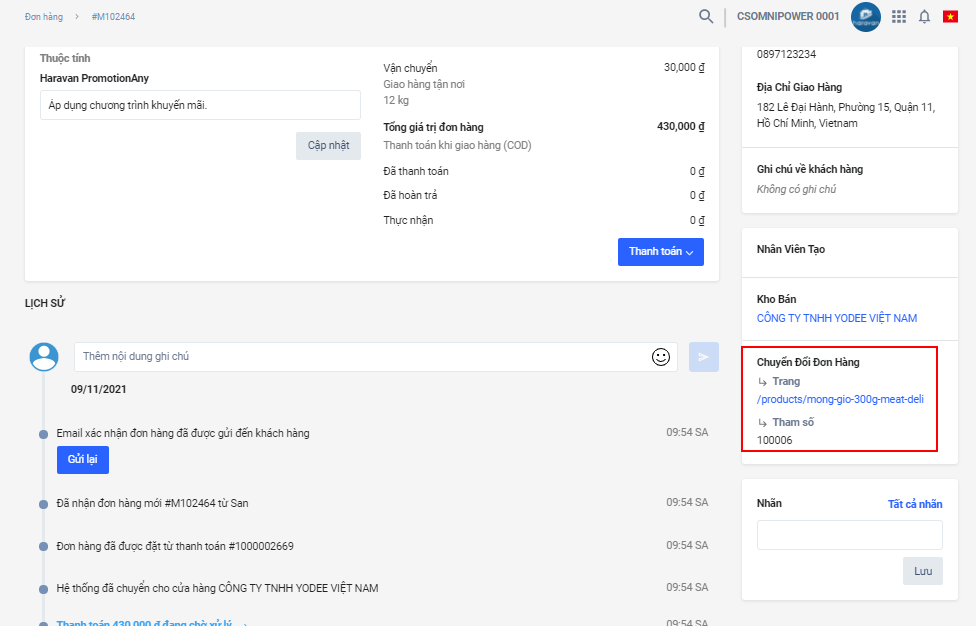Focus the Thêm nội dung ghi chú field

360,357
